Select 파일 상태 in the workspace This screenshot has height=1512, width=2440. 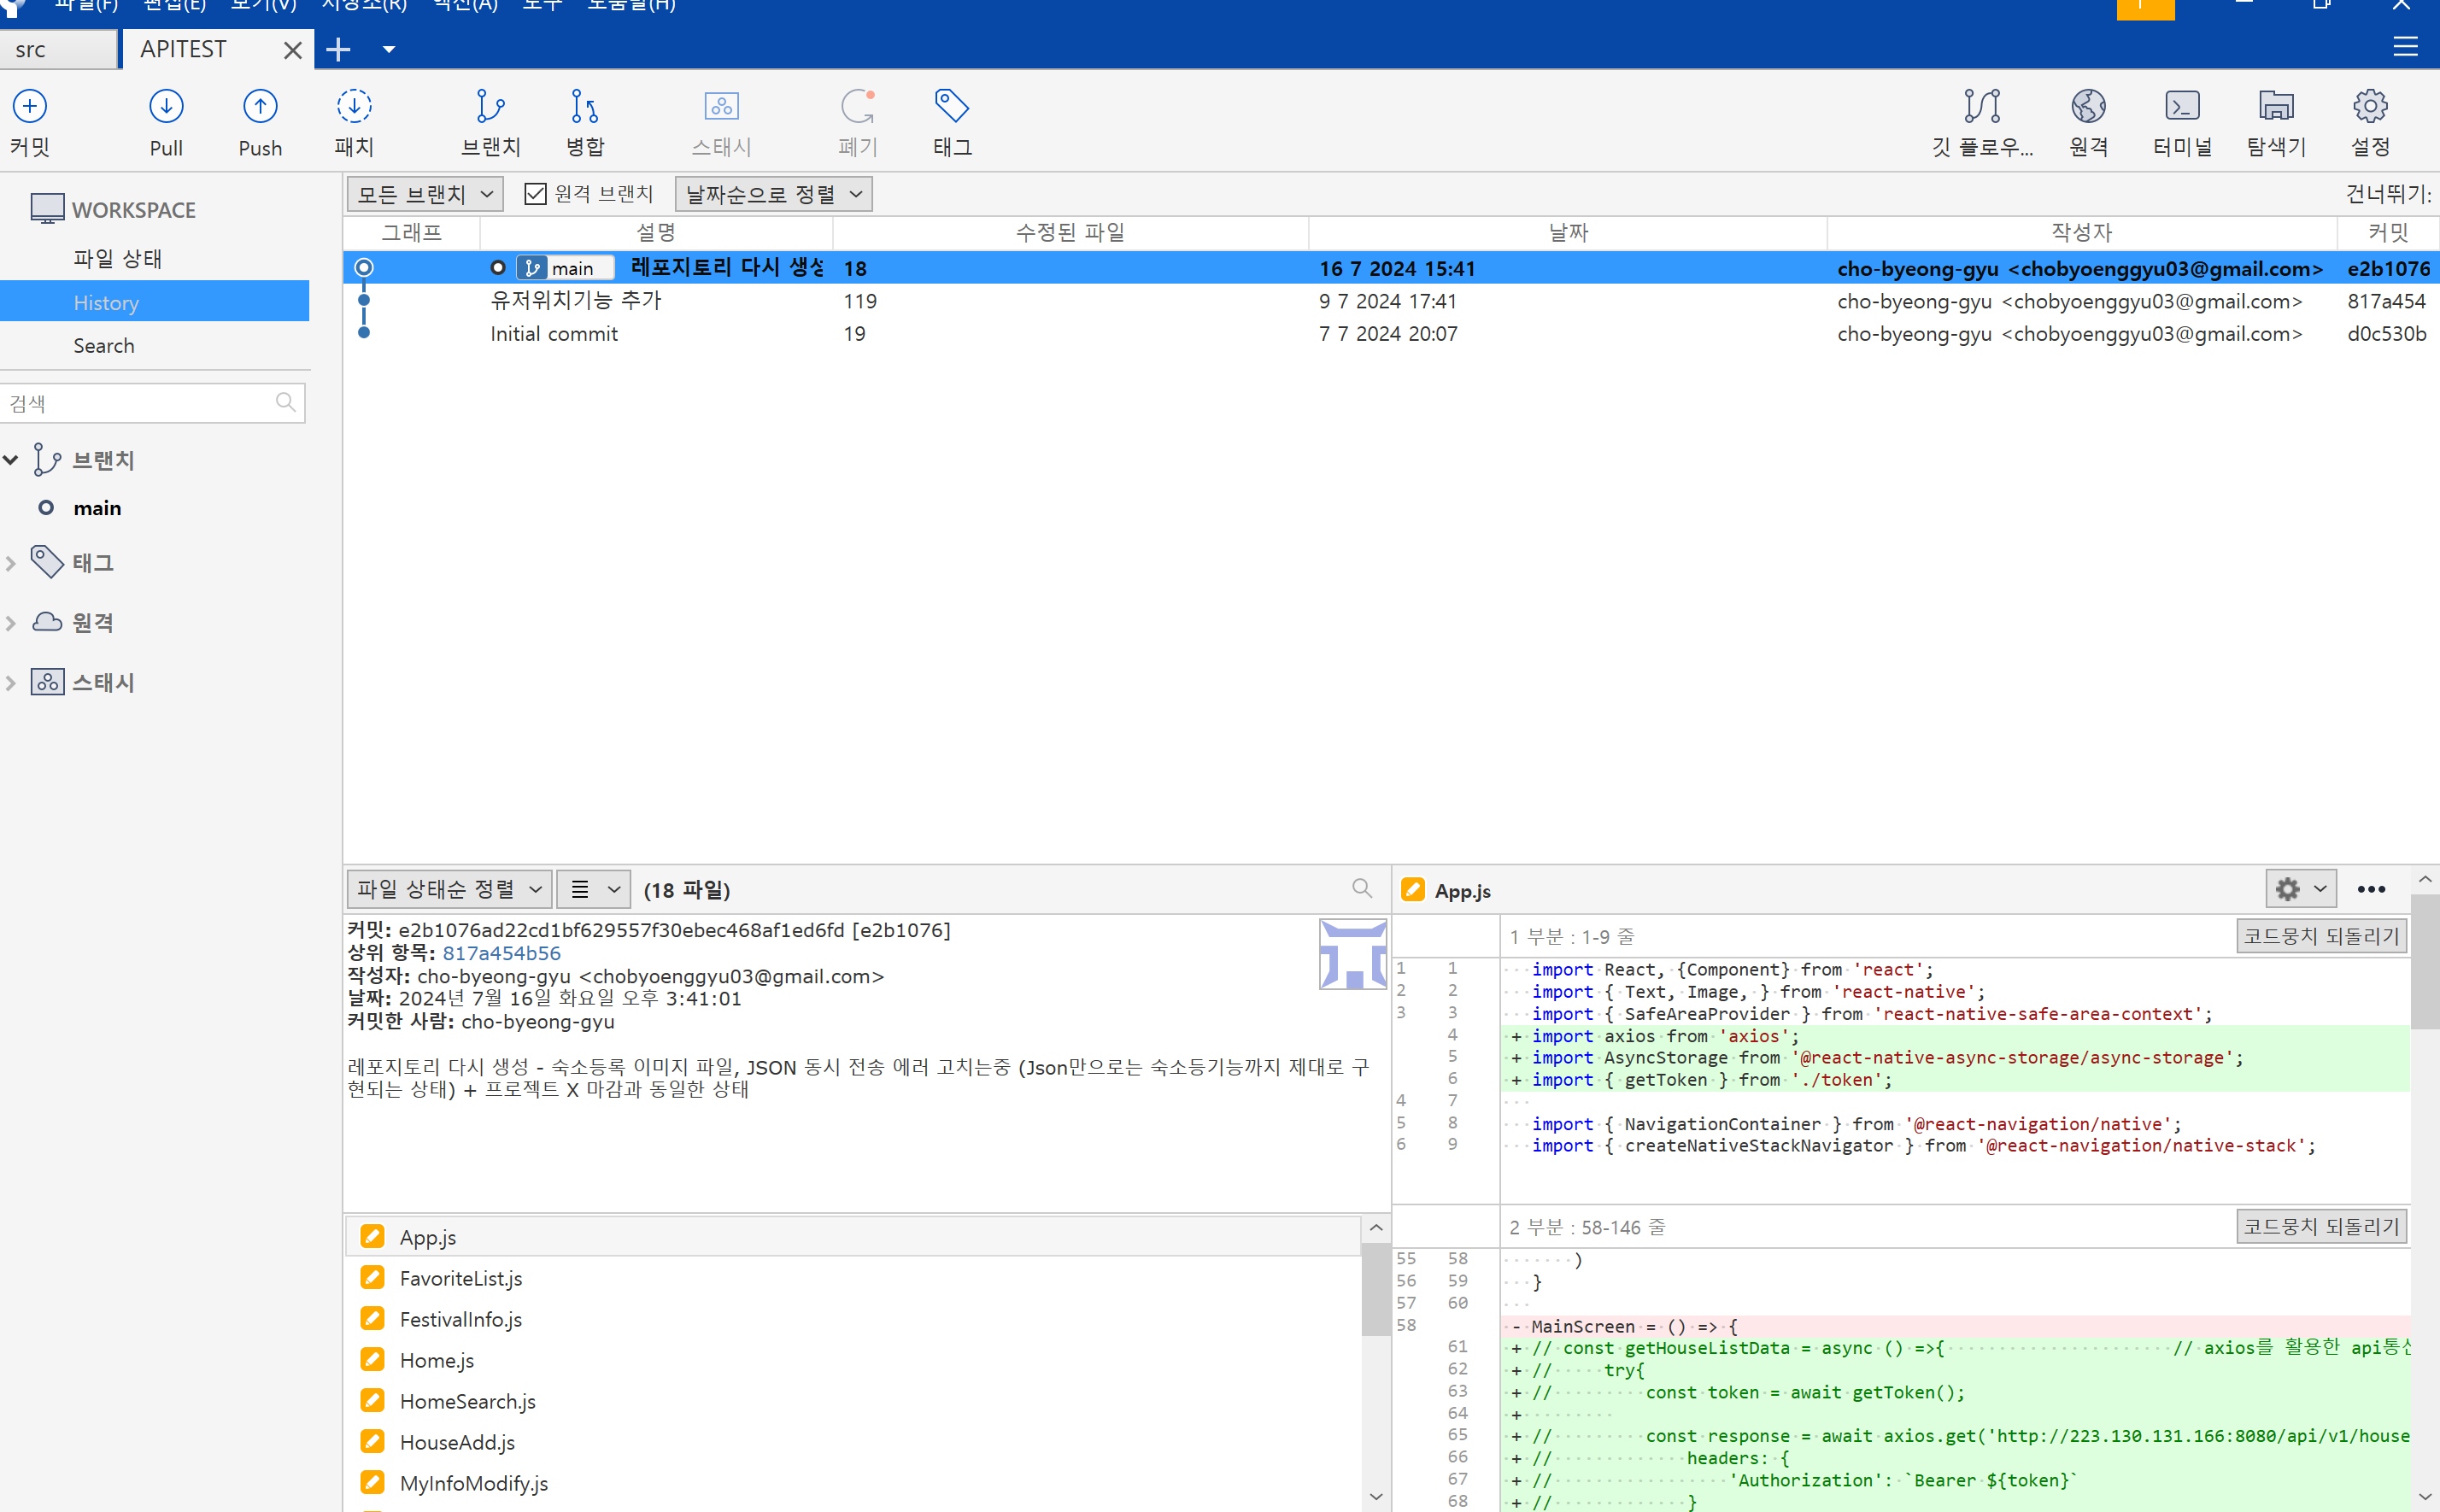pos(117,259)
